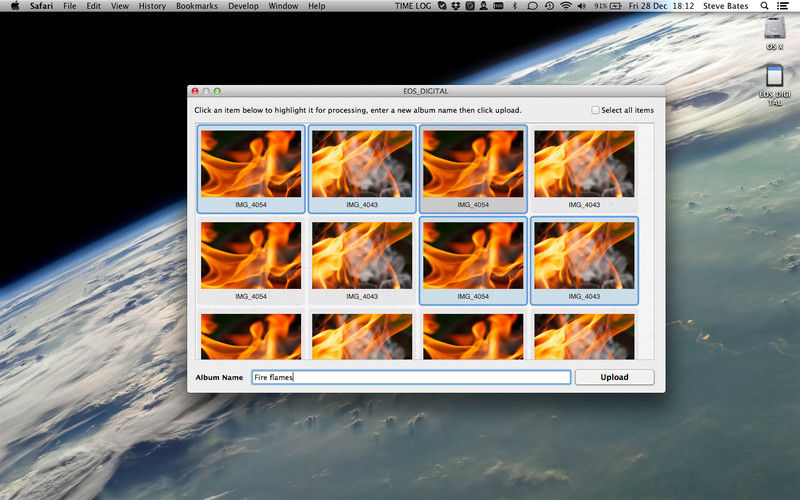Close the EOS_DIGITAL window with red button
The width and height of the screenshot is (800, 500).
(x=195, y=91)
